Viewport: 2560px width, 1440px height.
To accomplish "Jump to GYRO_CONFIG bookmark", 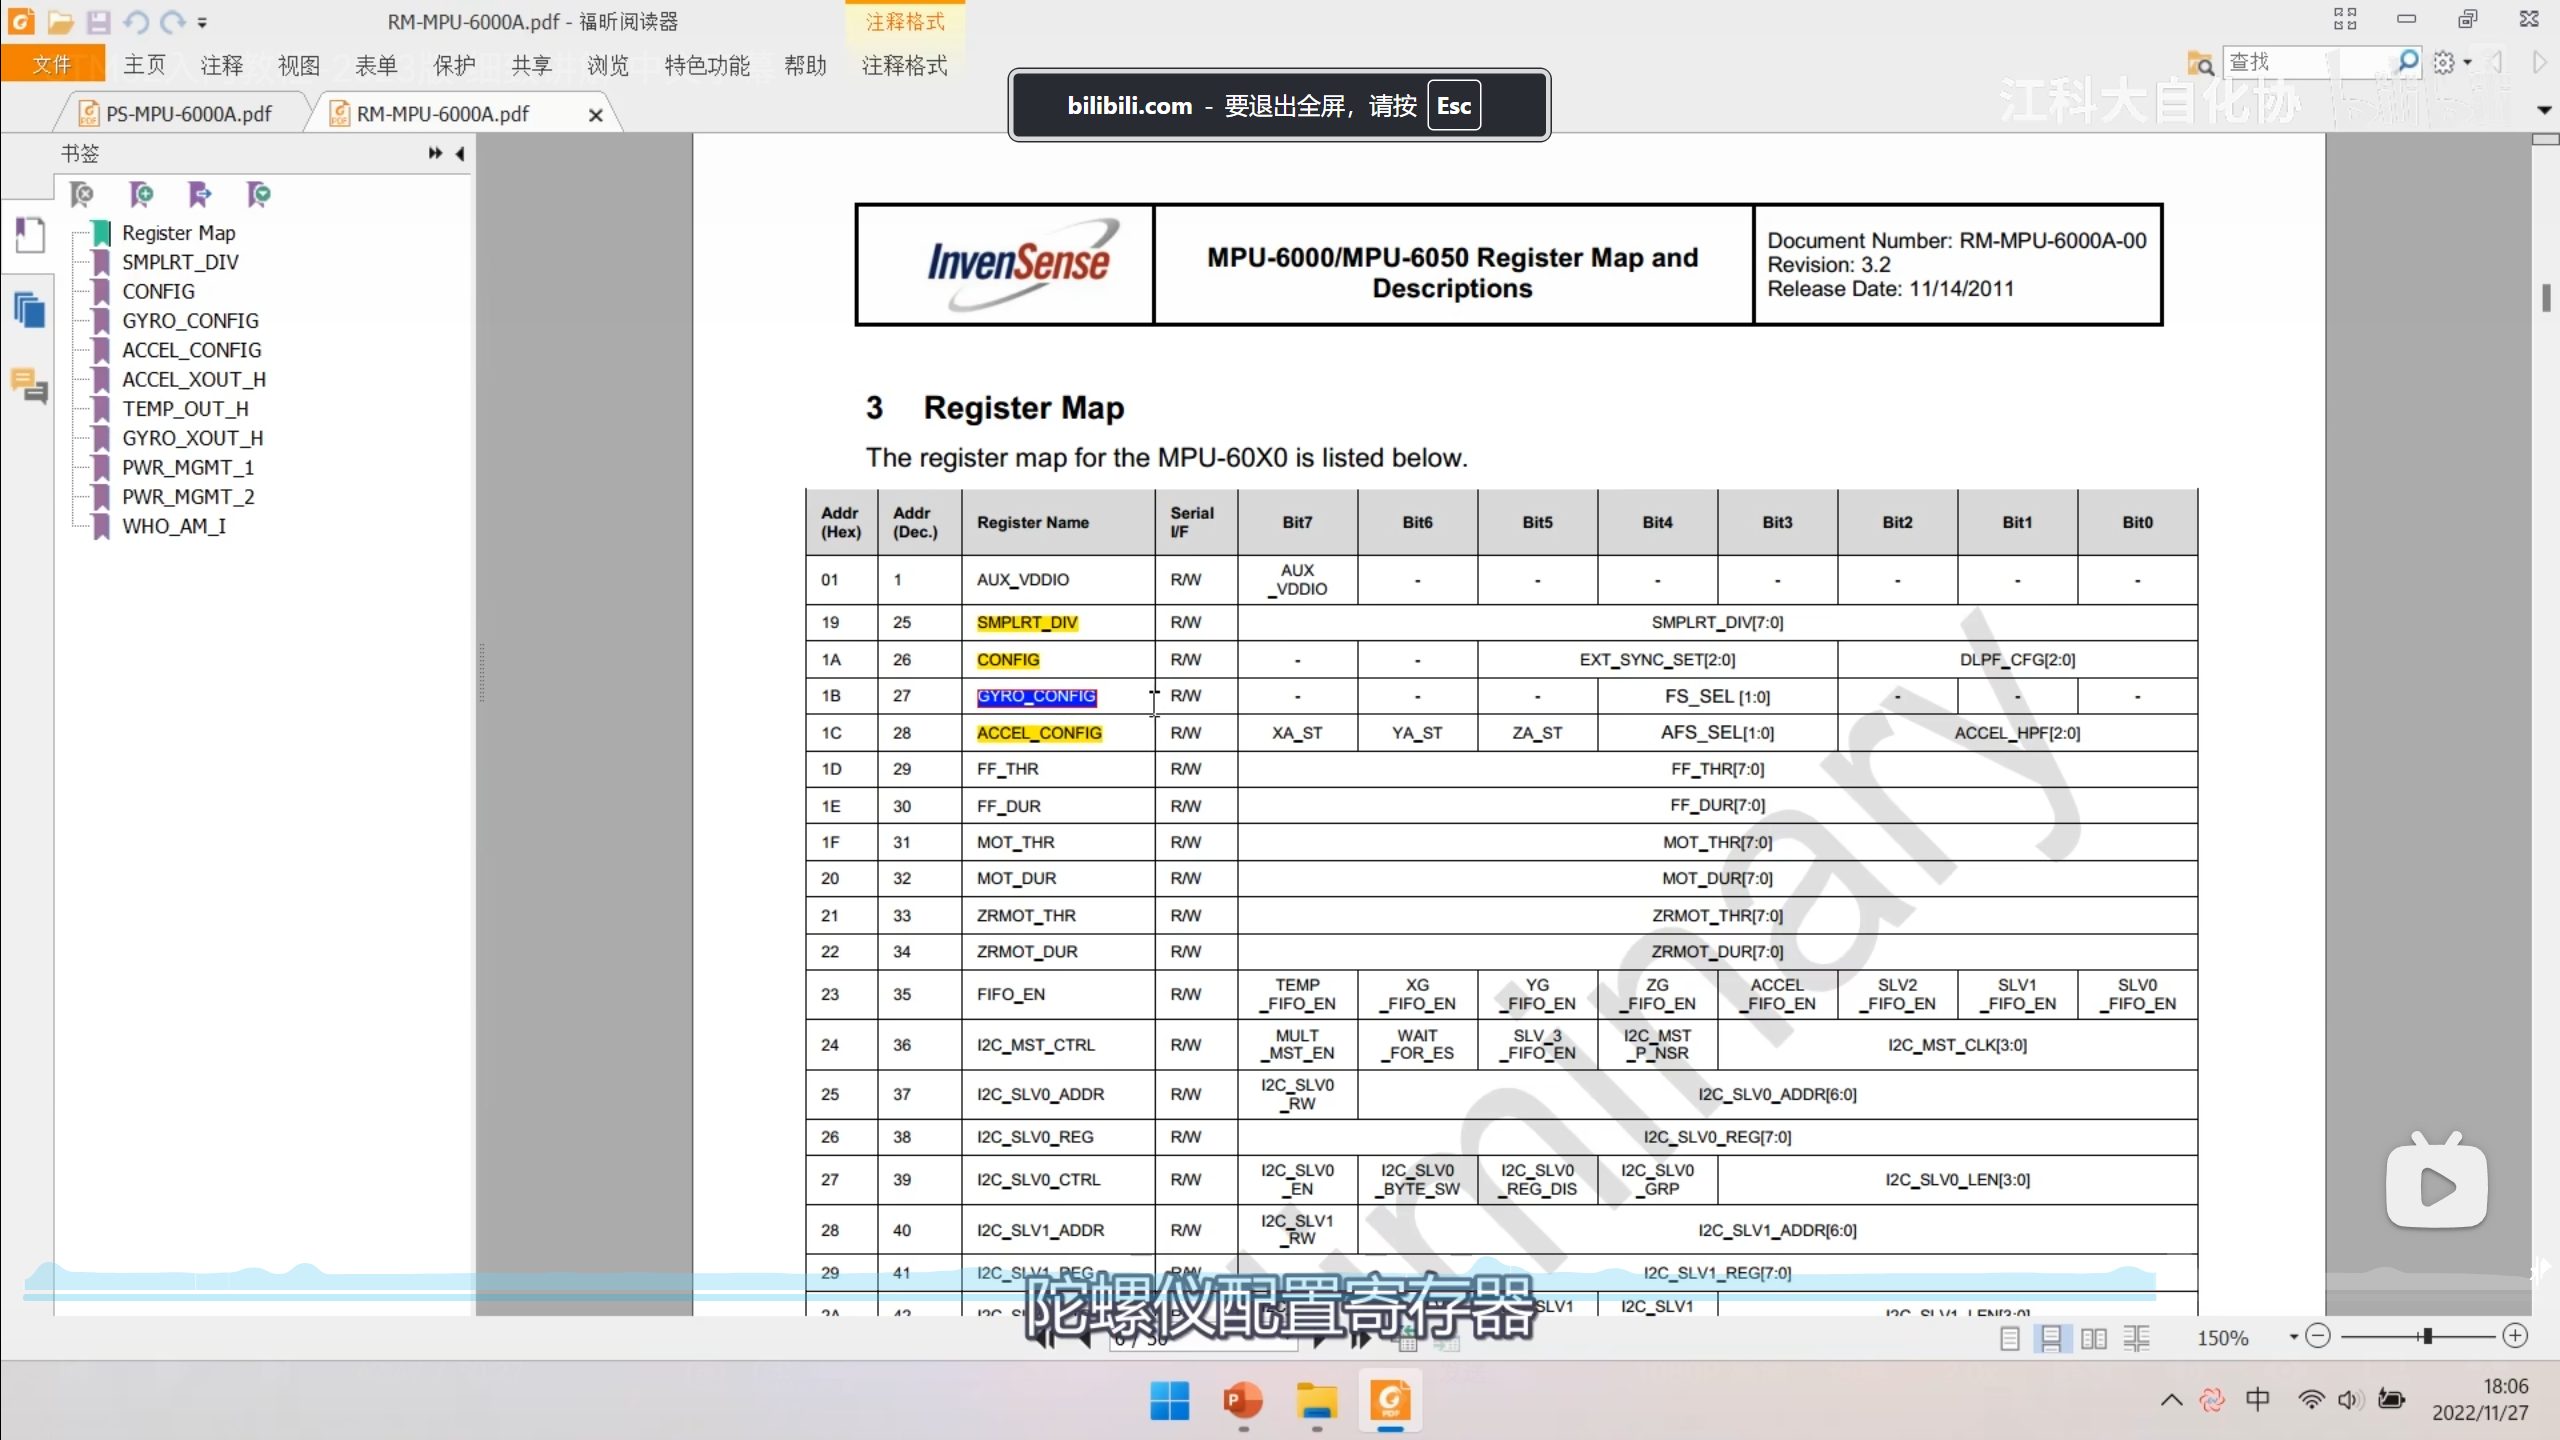I will (x=190, y=321).
